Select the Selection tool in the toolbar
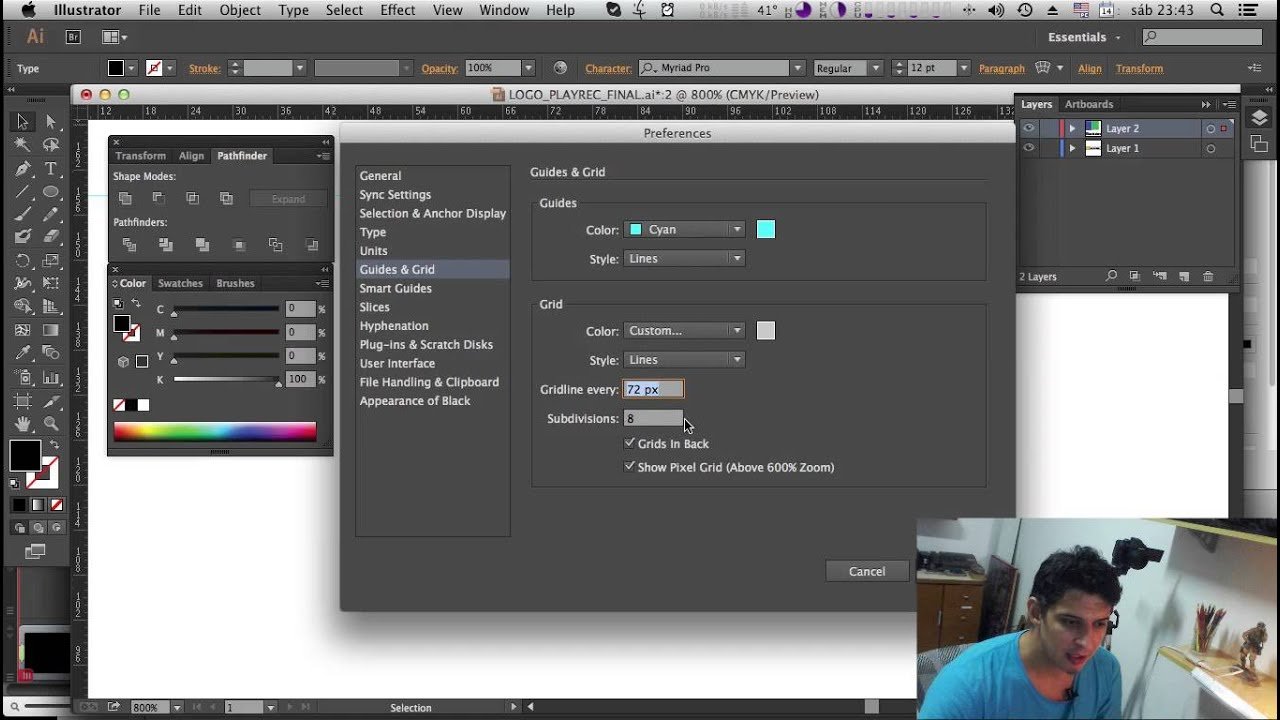The height and width of the screenshot is (720, 1280). point(22,121)
